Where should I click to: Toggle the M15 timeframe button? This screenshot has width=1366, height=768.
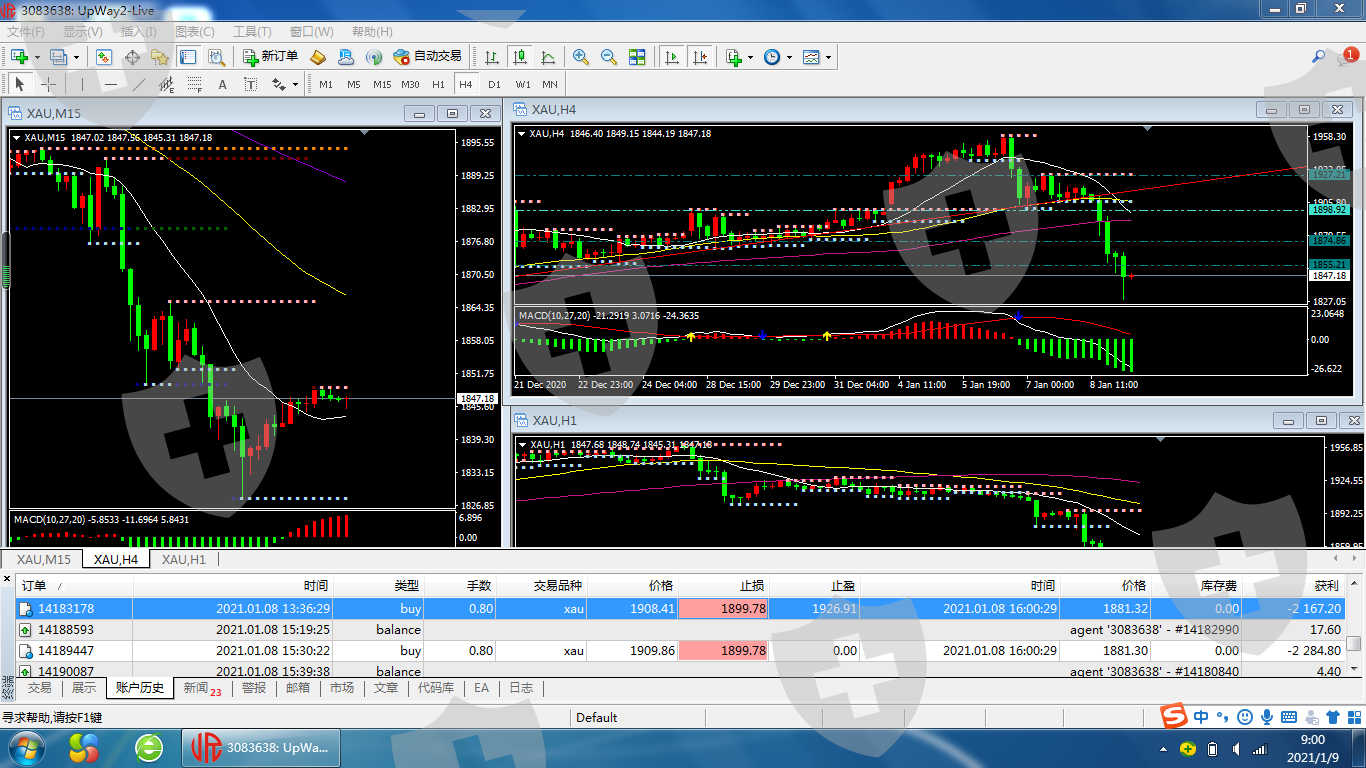[x=382, y=85]
